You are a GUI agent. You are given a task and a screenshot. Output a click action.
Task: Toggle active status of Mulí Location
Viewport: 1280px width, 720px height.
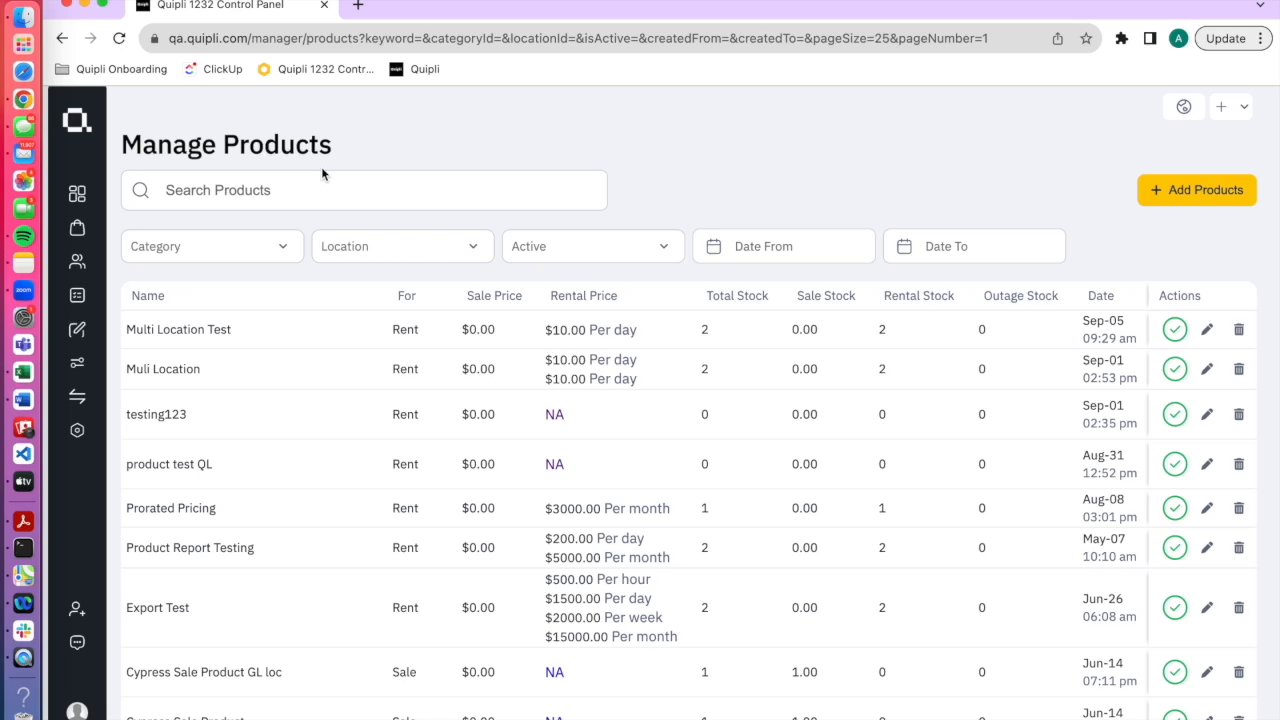pos(1175,369)
